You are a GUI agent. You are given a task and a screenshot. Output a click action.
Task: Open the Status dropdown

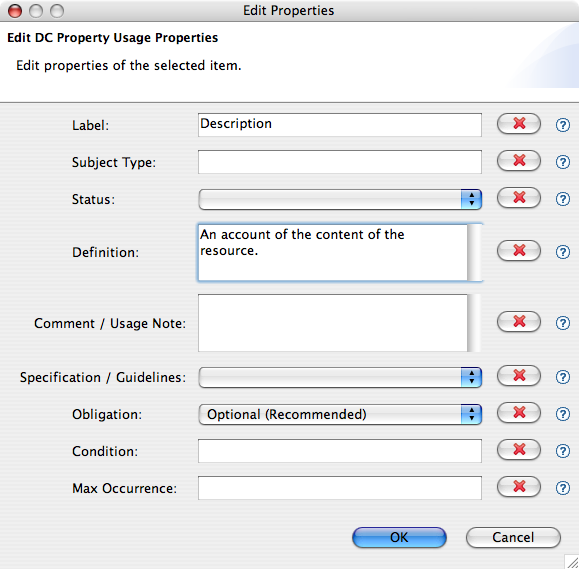coord(340,199)
